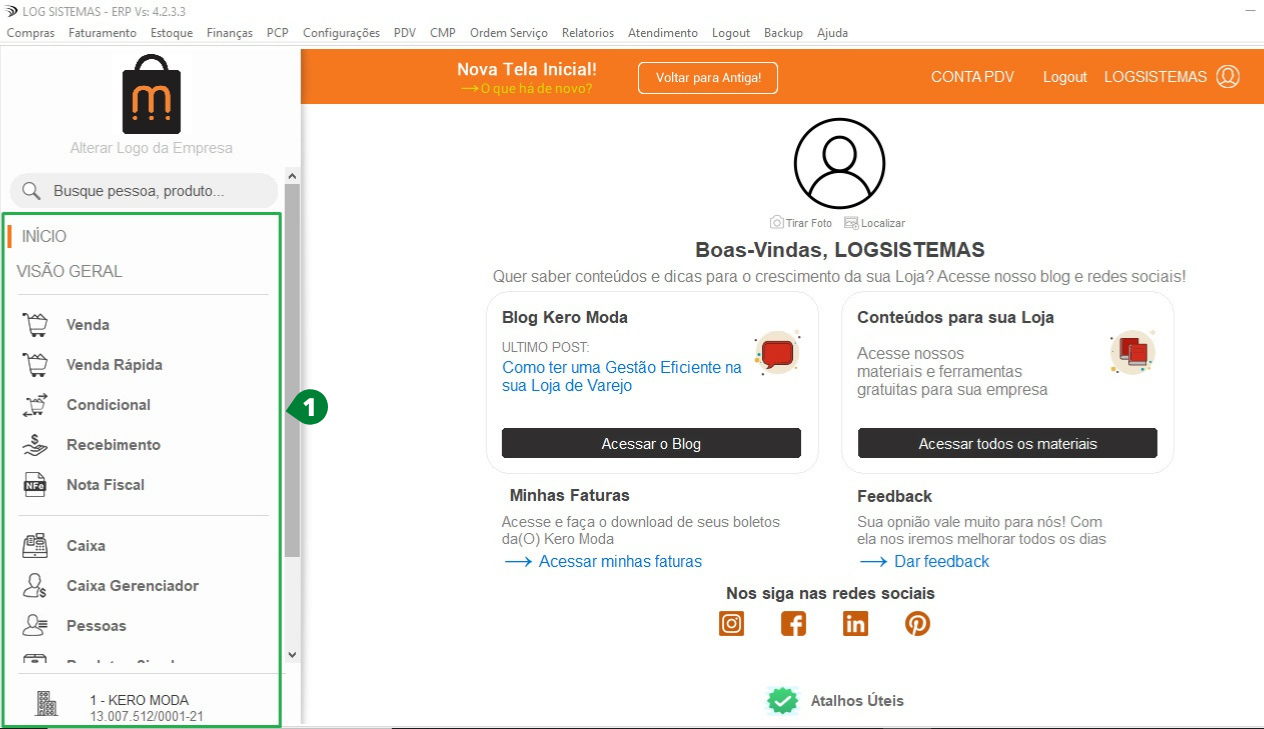The width and height of the screenshot is (1264, 729).
Task: Click Voltar para Antiga button
Action: point(708,77)
